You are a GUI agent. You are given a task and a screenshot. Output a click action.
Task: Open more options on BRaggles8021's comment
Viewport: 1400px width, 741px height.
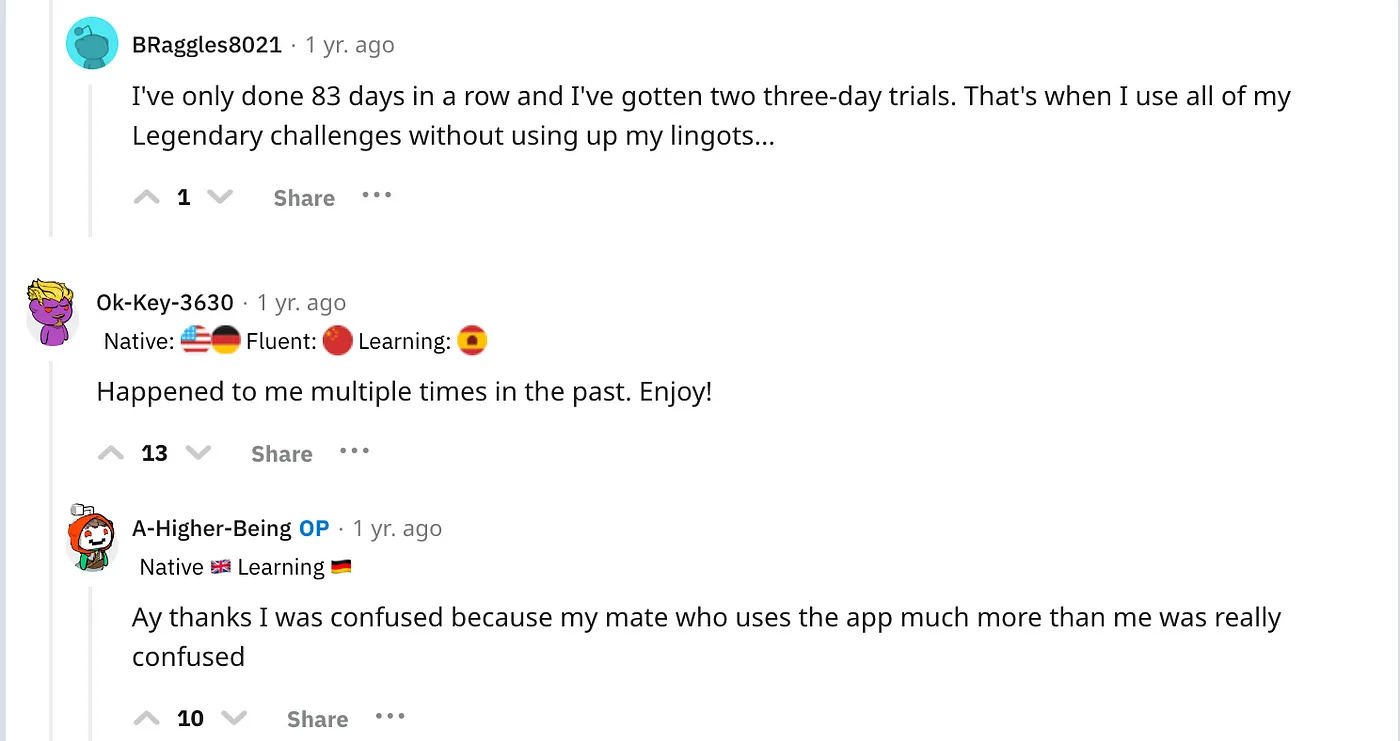coord(376,195)
